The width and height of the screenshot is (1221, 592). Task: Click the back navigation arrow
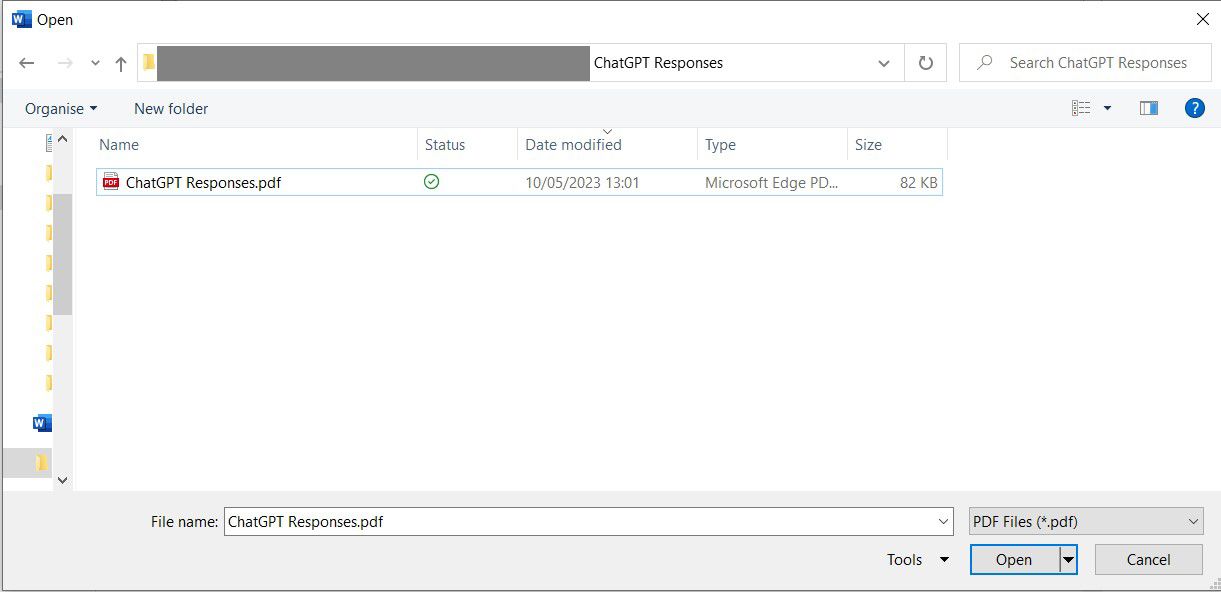[x=27, y=62]
